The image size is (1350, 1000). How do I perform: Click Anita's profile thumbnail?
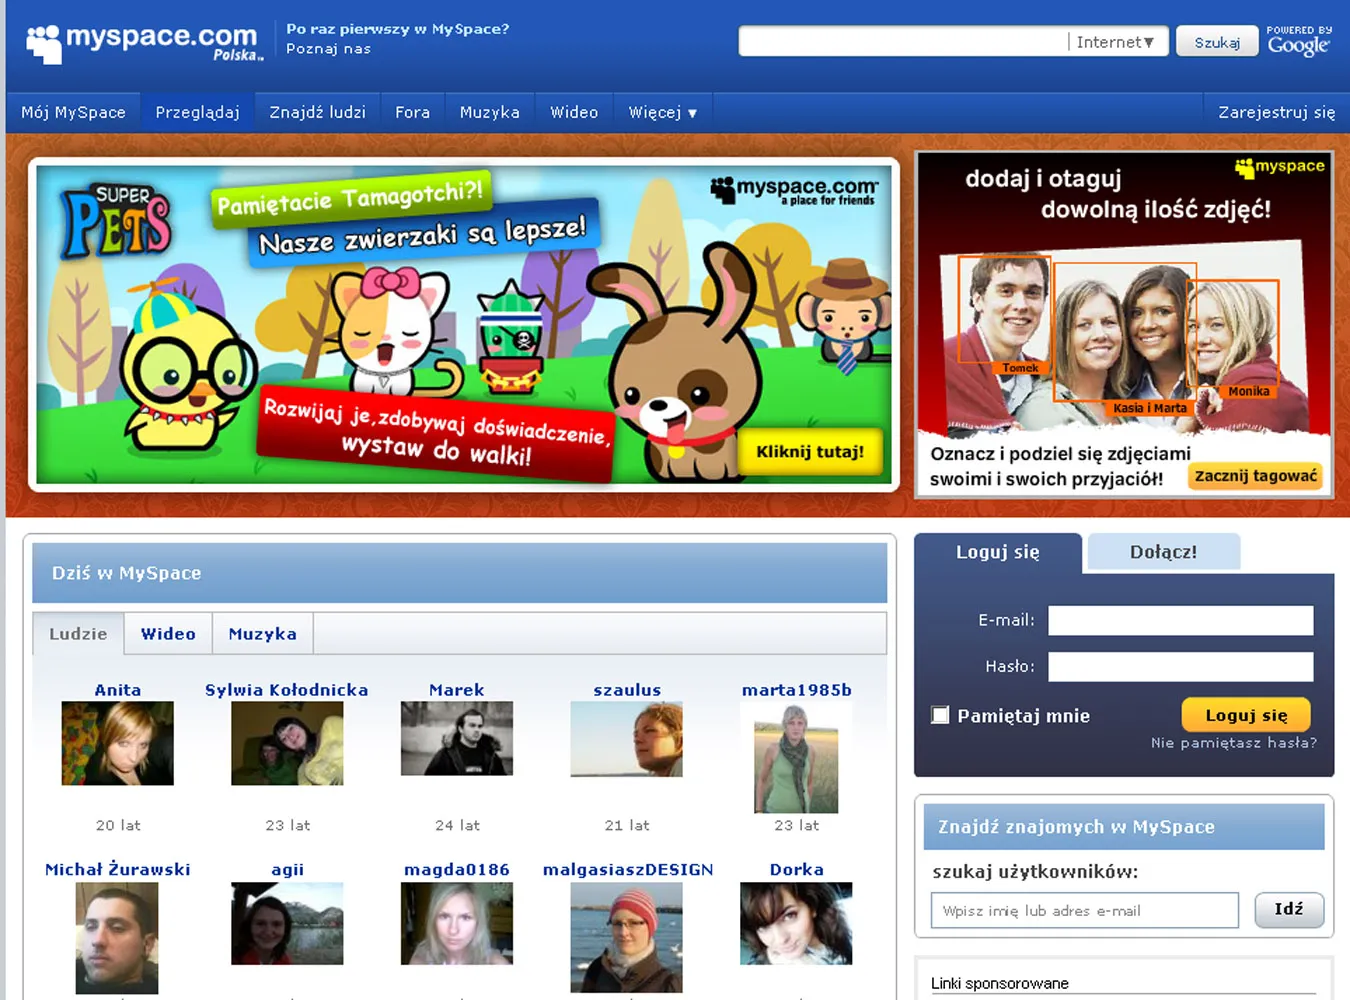point(117,744)
